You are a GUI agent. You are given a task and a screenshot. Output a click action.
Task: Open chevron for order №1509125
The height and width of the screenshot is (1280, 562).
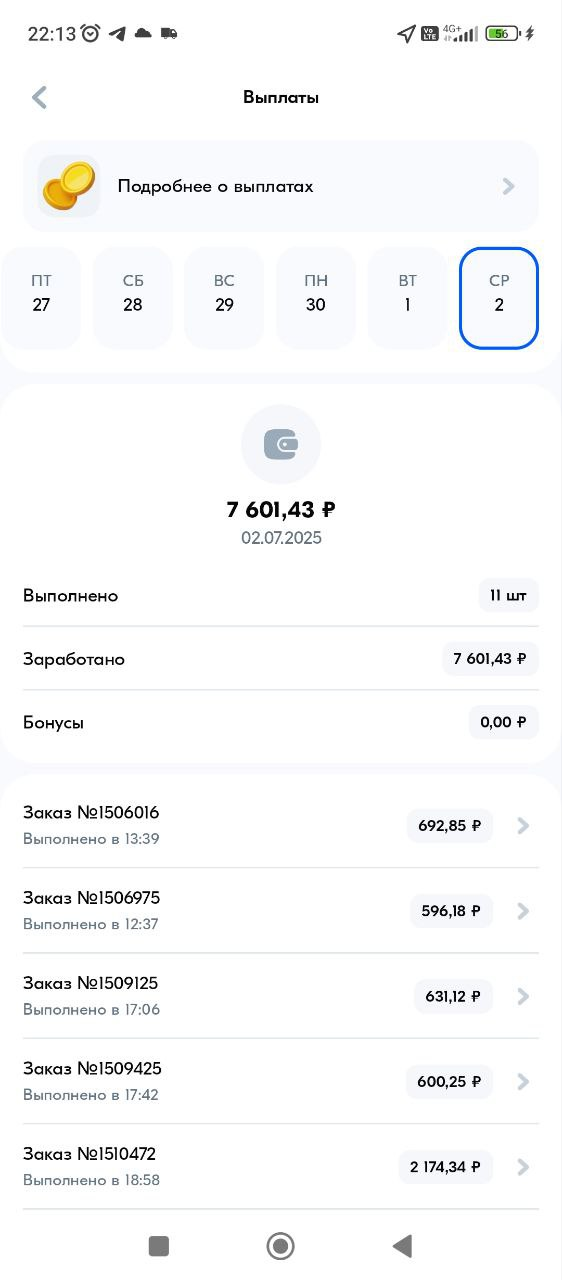(x=523, y=996)
